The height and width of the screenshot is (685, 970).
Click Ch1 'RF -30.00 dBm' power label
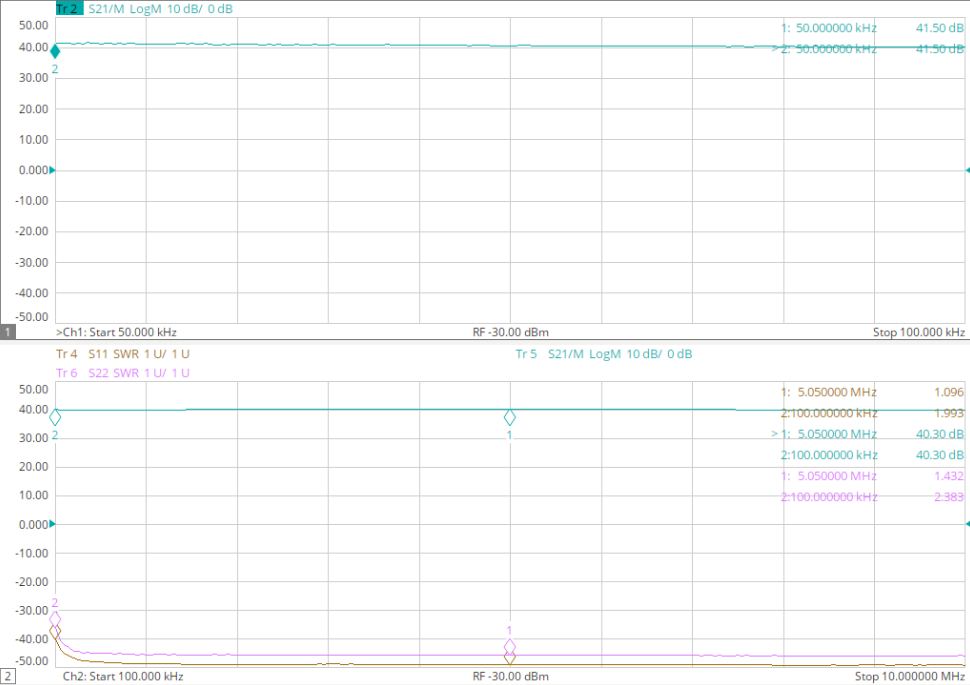[x=510, y=332]
